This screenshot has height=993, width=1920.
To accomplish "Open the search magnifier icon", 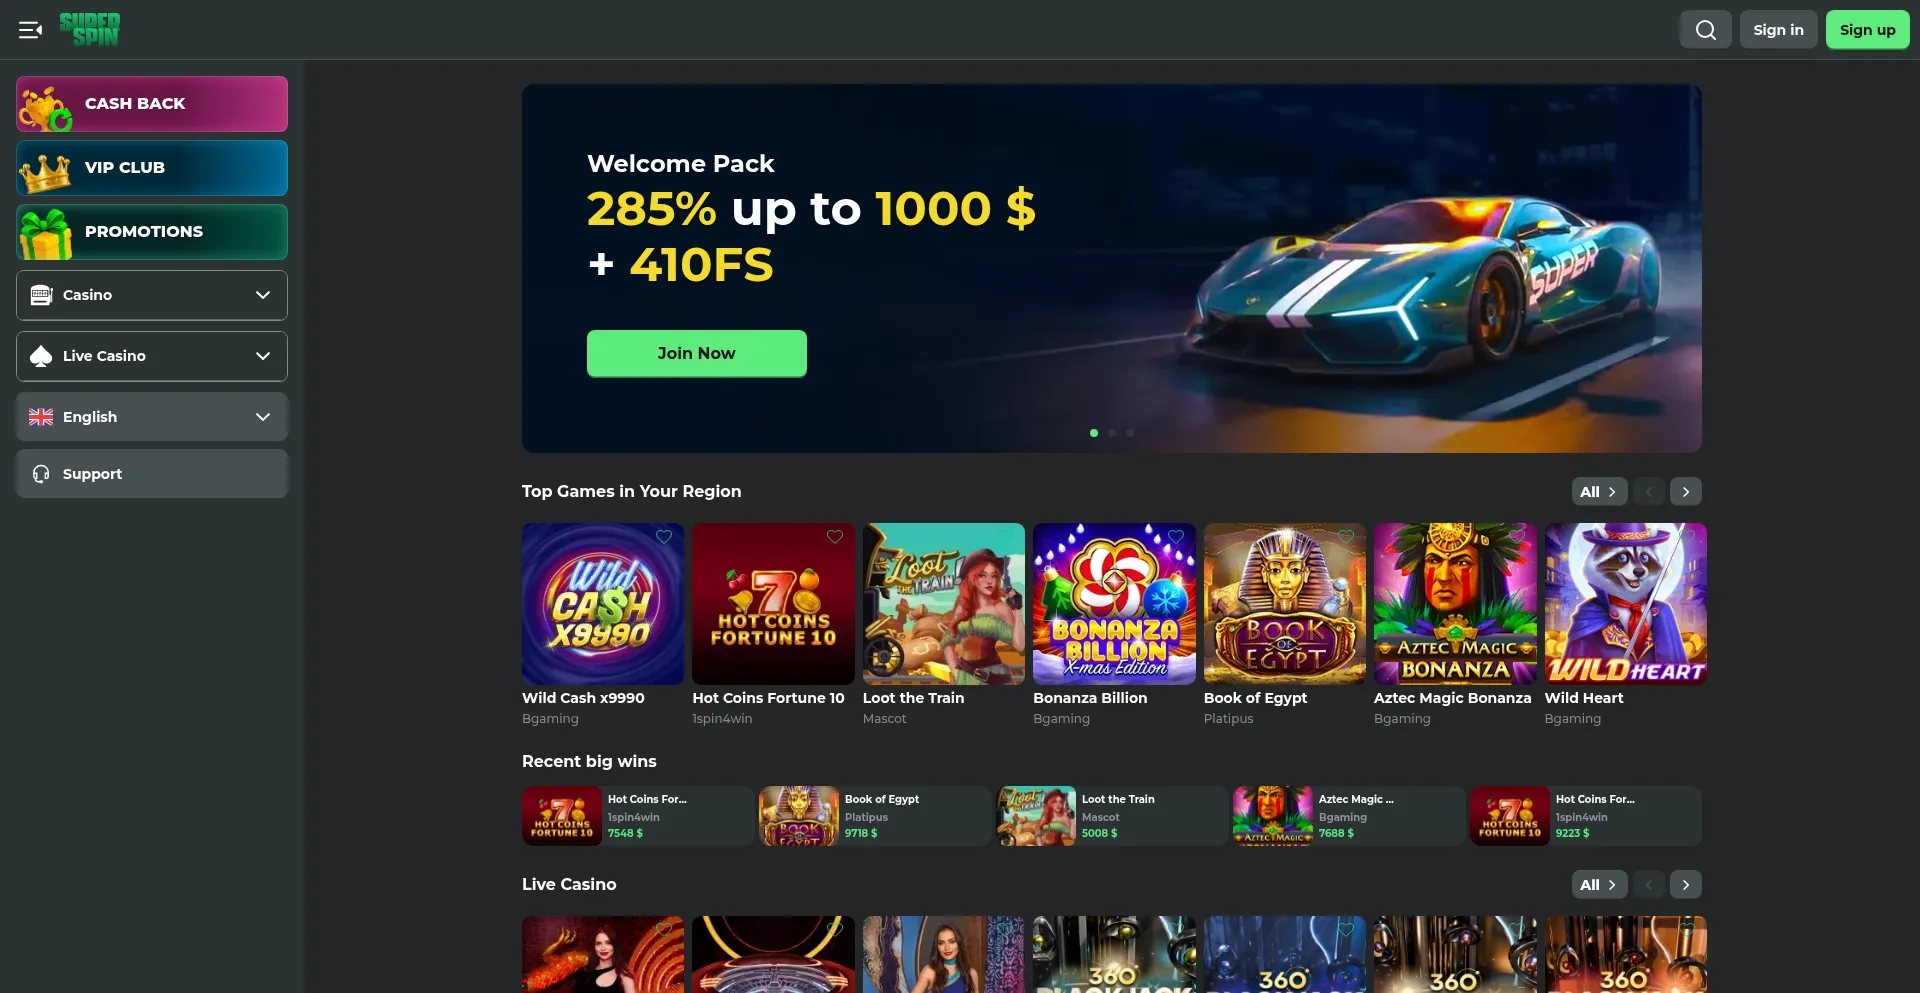I will click(1705, 30).
